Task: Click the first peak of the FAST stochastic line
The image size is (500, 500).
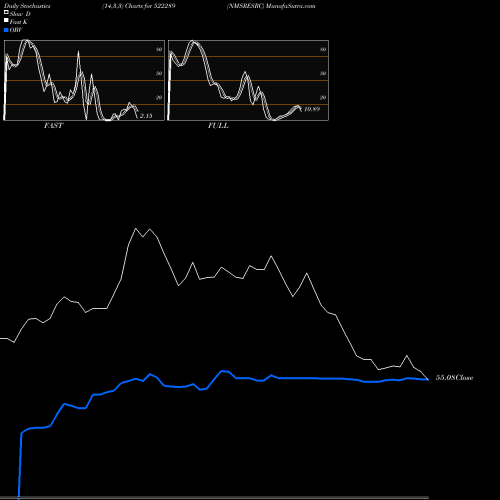Action: 26,41
